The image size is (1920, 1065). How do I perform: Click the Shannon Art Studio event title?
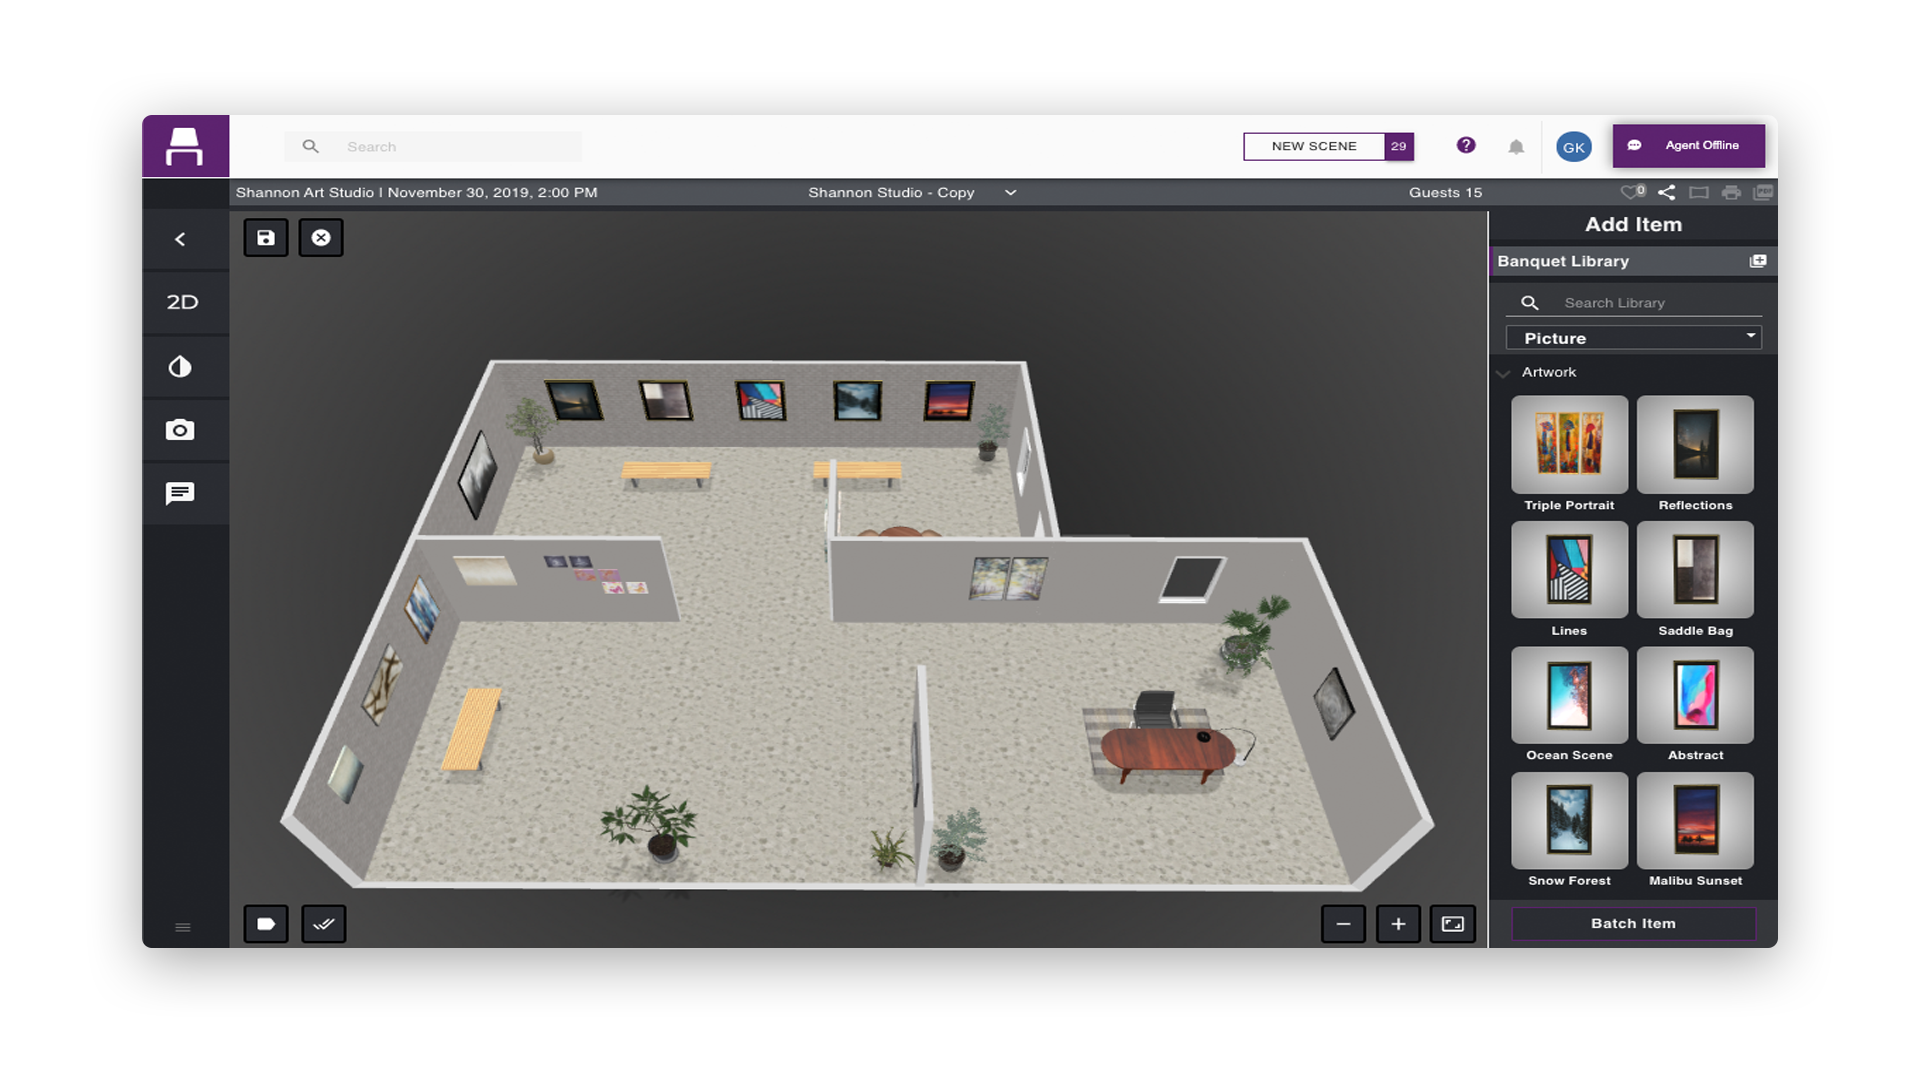[x=416, y=192]
